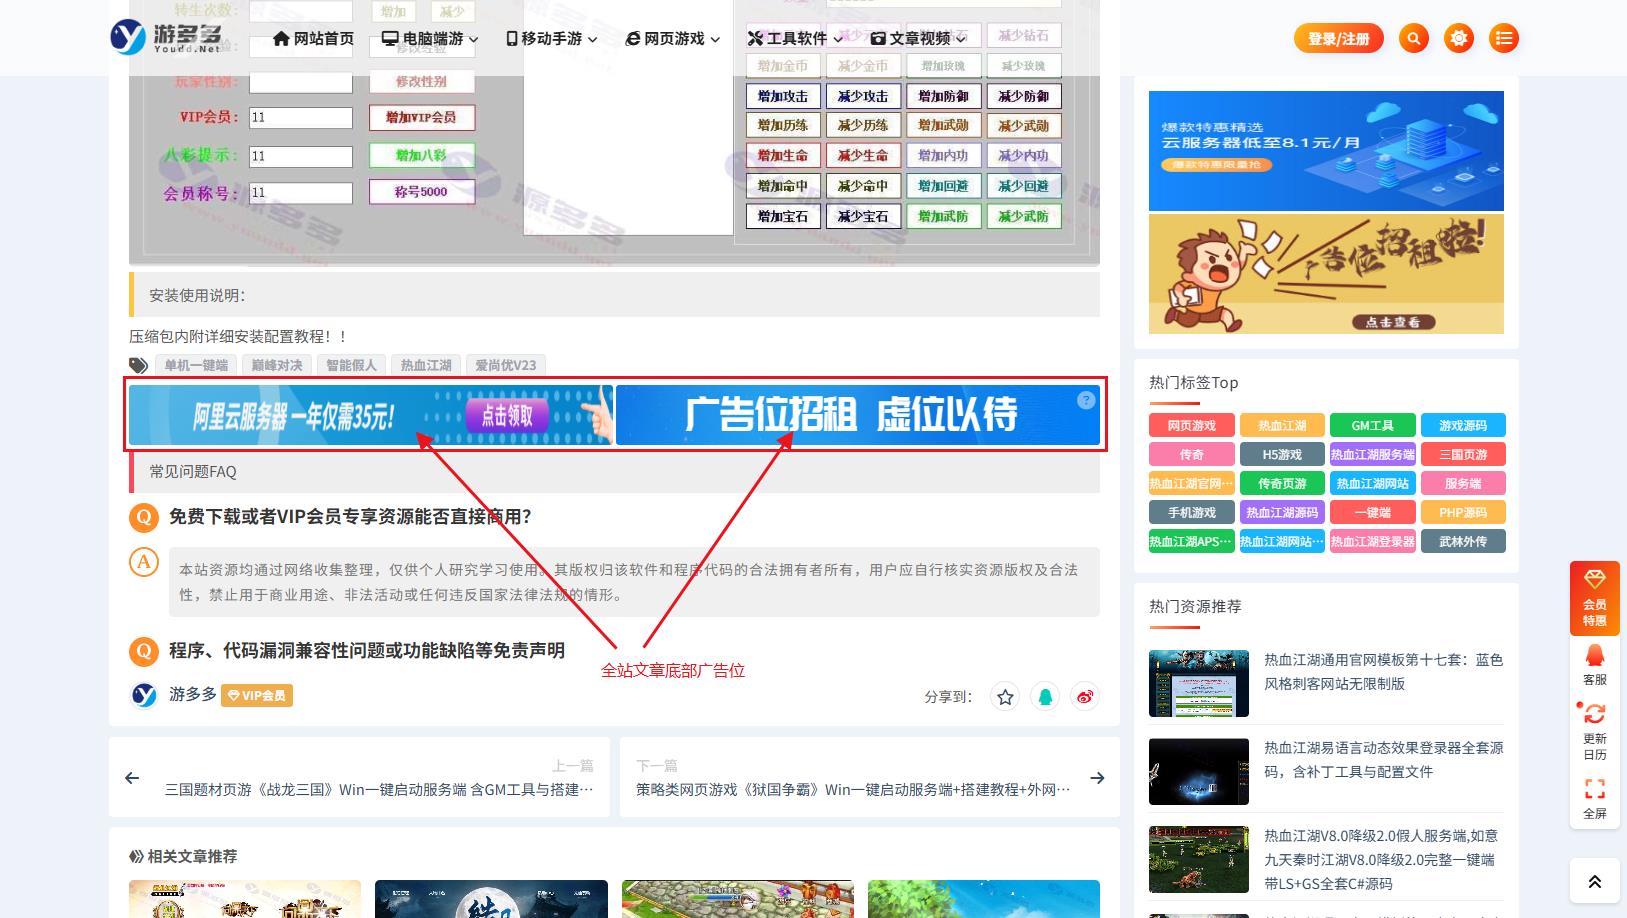Click the 广告位招租 虚位以待 banner
This screenshot has height=918, width=1627.
click(x=857, y=415)
